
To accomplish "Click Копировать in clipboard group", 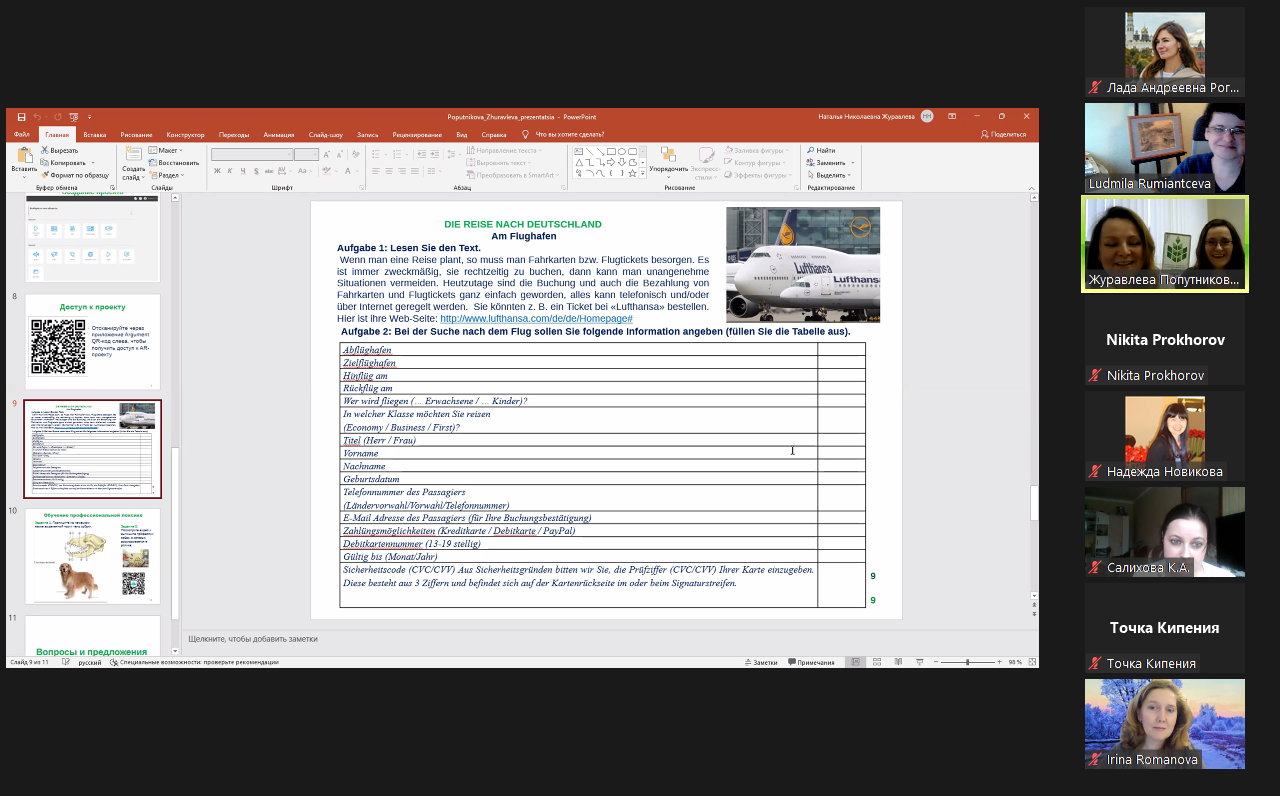I will tap(62, 162).
